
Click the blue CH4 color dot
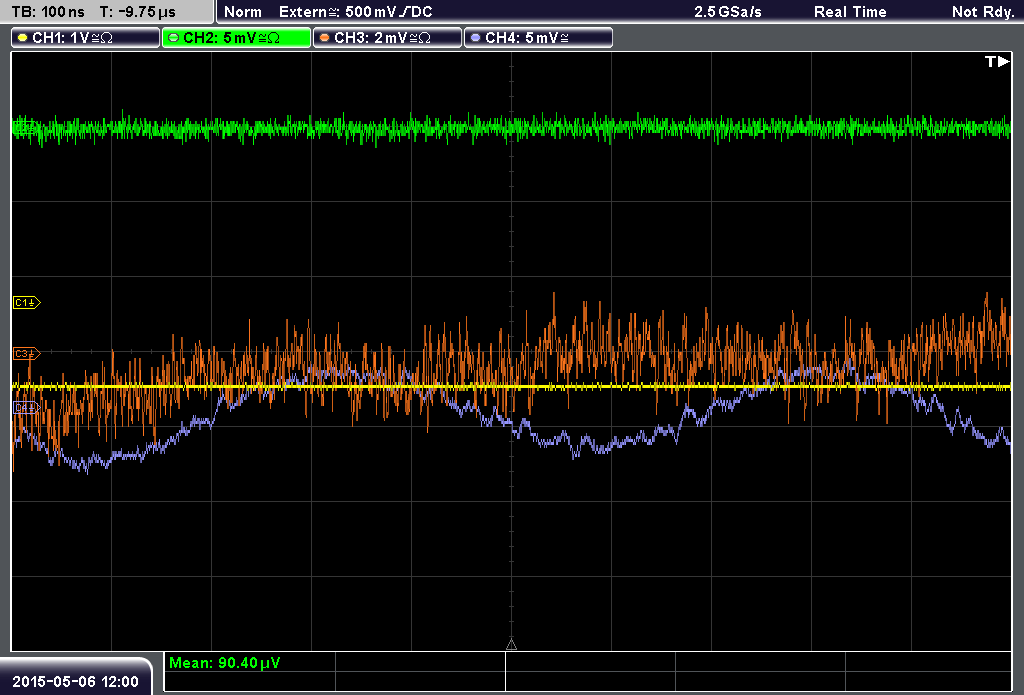[x=475, y=38]
